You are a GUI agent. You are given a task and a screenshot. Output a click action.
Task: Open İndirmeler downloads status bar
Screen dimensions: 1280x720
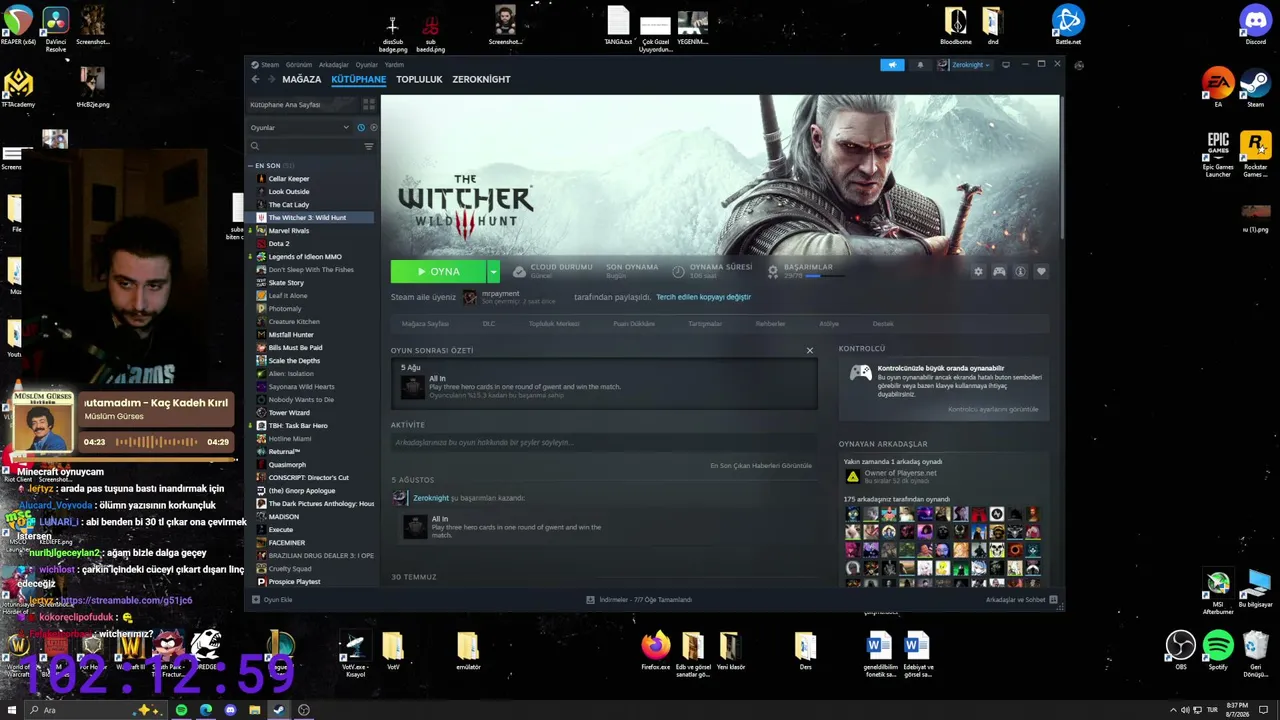pyautogui.click(x=639, y=599)
